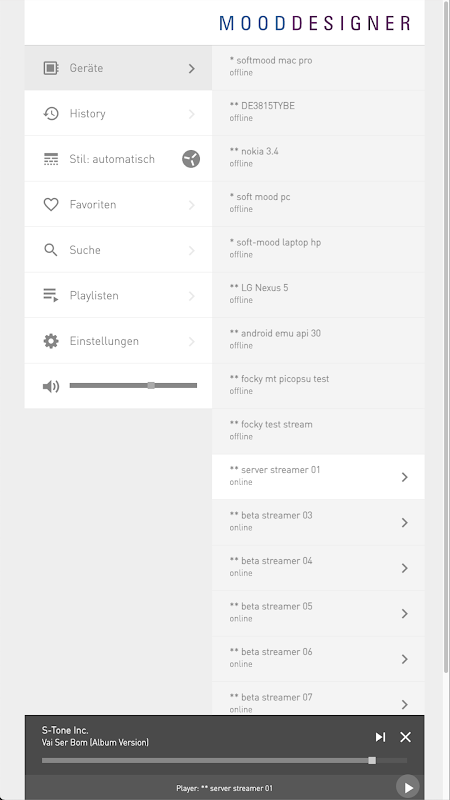Screen dimensions: 450x800
Task: Expand beta streamer 05 chevron
Action: (405, 613)
